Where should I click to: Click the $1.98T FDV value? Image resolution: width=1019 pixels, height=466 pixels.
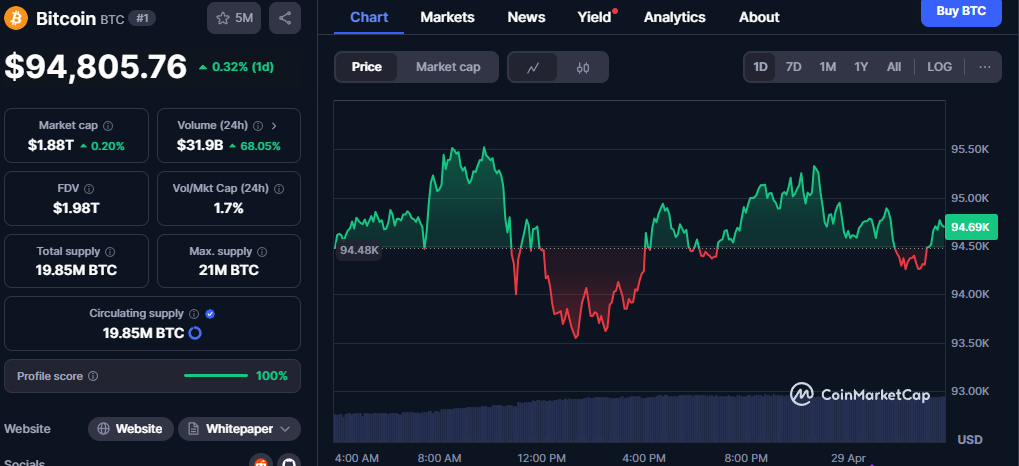76,209
